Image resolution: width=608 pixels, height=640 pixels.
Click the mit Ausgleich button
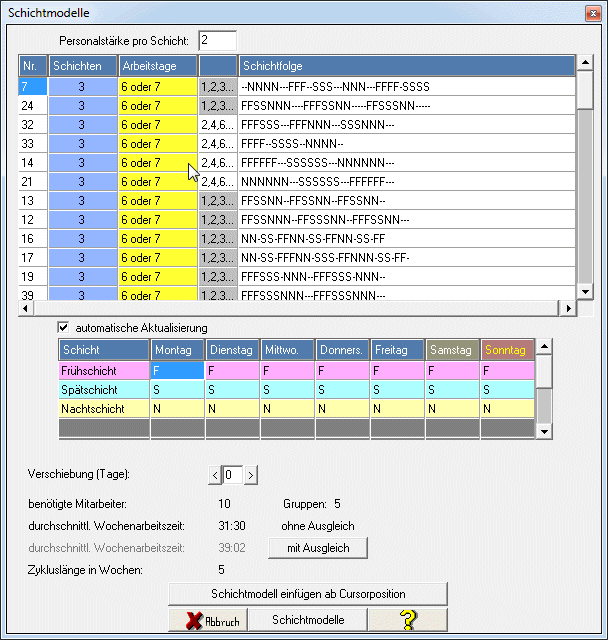tap(318, 548)
